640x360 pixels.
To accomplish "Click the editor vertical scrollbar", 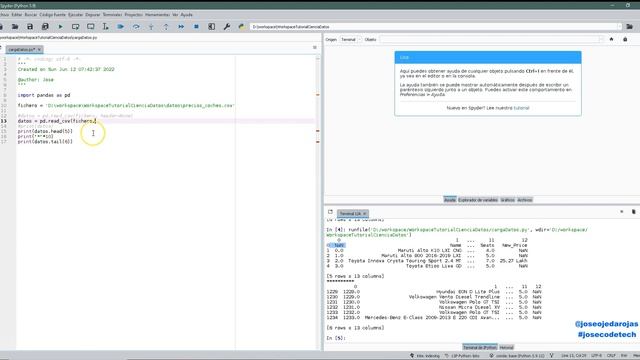I will pos(318,202).
